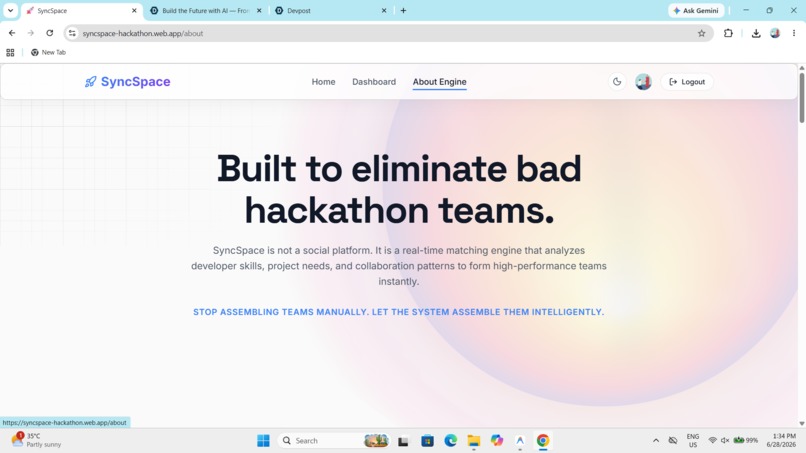The height and width of the screenshot is (453, 806).
Task: Click the volume speaker tray icon
Action: pyautogui.click(x=725, y=441)
